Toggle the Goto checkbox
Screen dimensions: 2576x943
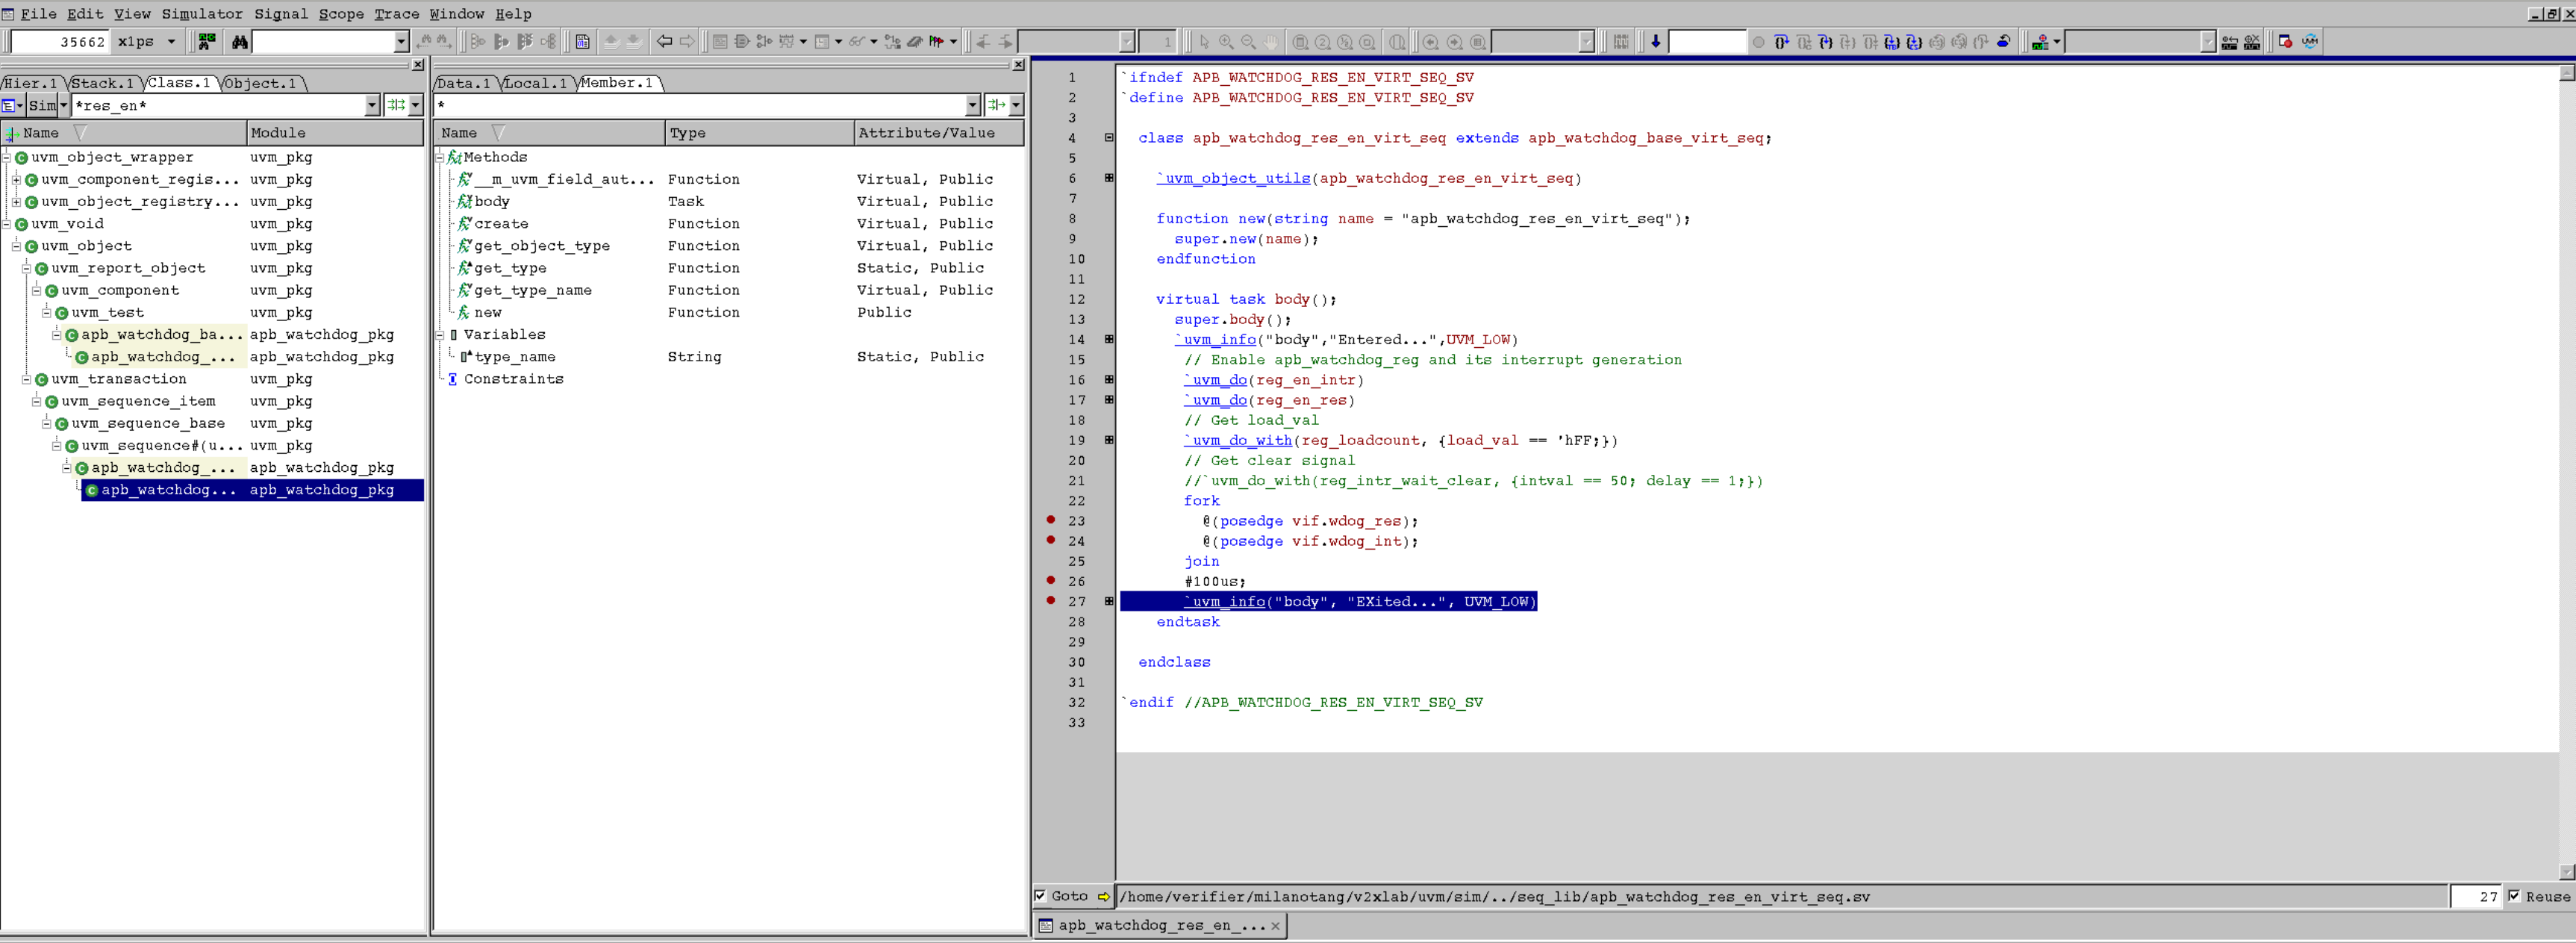(x=1040, y=896)
